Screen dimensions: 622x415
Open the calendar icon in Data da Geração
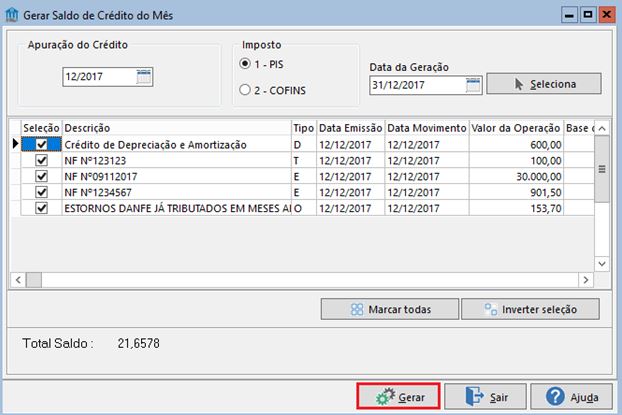473,85
